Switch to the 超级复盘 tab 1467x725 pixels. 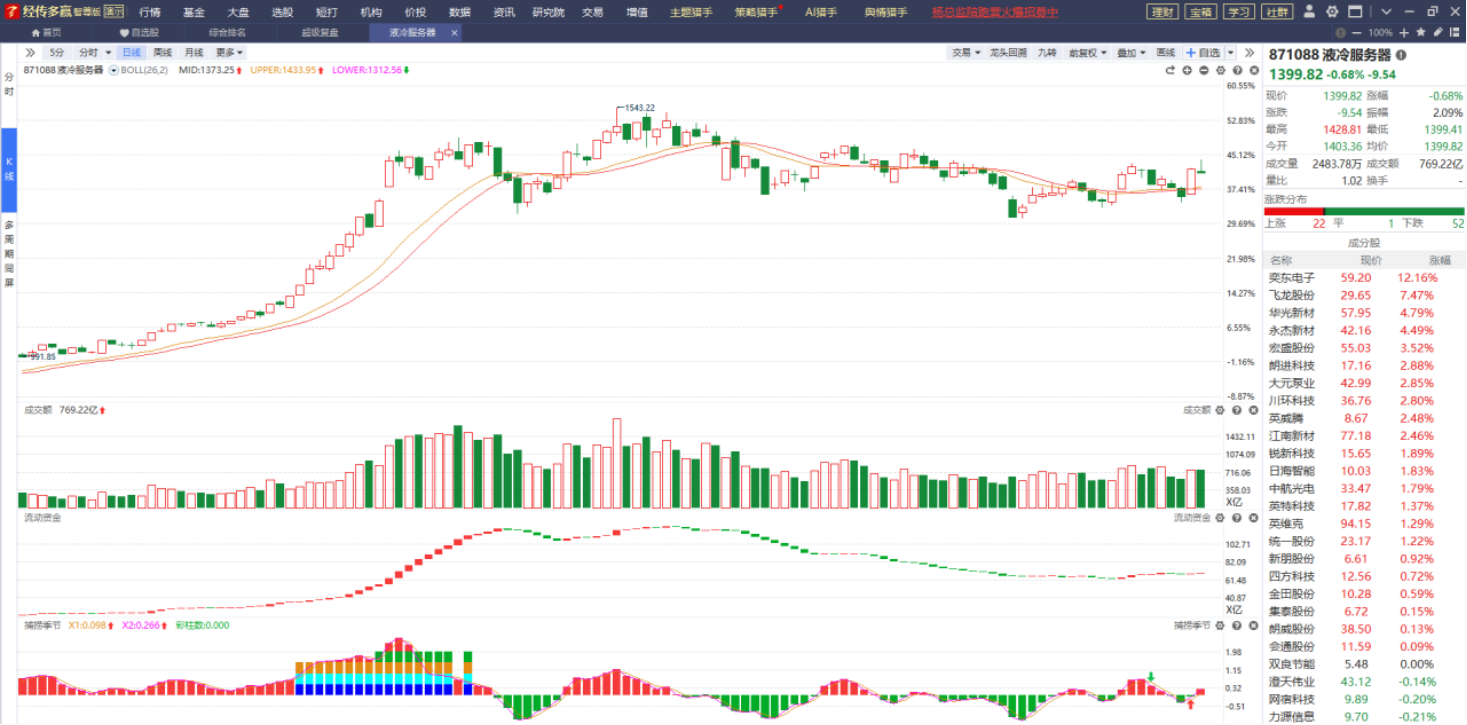320,32
